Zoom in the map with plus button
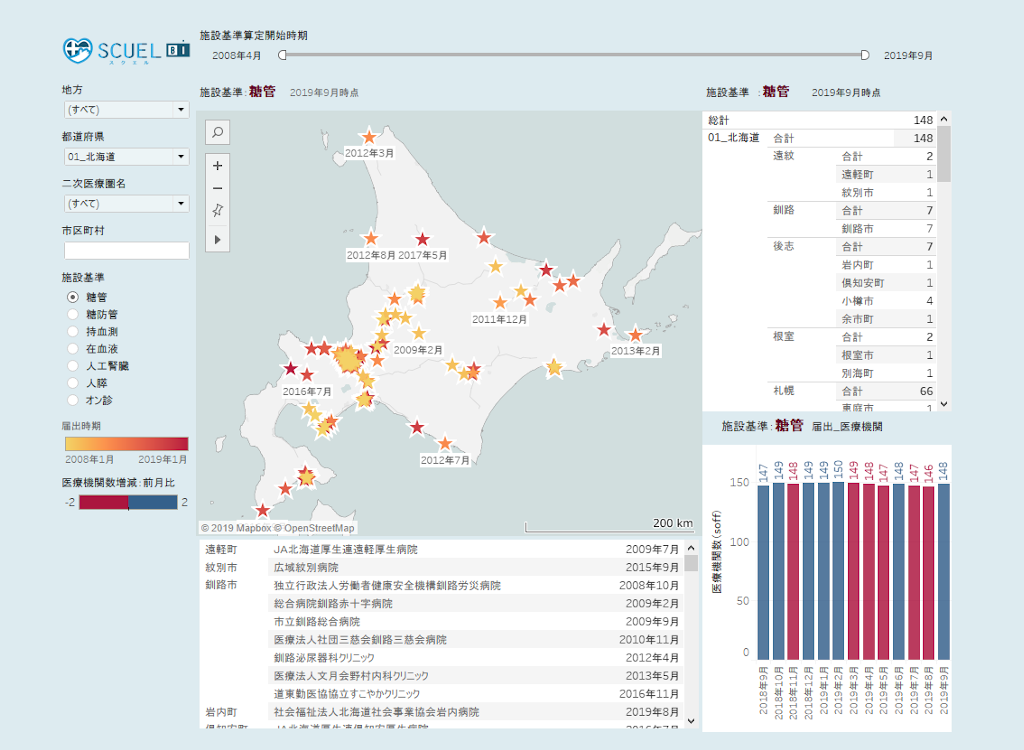Image resolution: width=1024 pixels, height=750 pixels. (x=217, y=165)
